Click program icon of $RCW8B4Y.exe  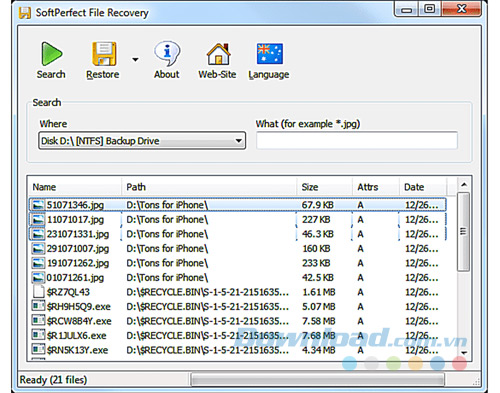[x=38, y=320]
